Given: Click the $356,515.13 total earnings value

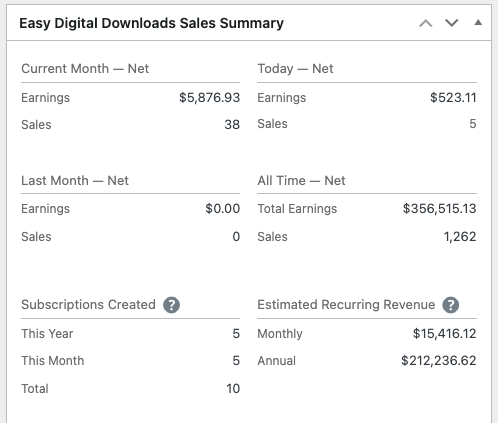Looking at the screenshot, I should click(x=439, y=209).
